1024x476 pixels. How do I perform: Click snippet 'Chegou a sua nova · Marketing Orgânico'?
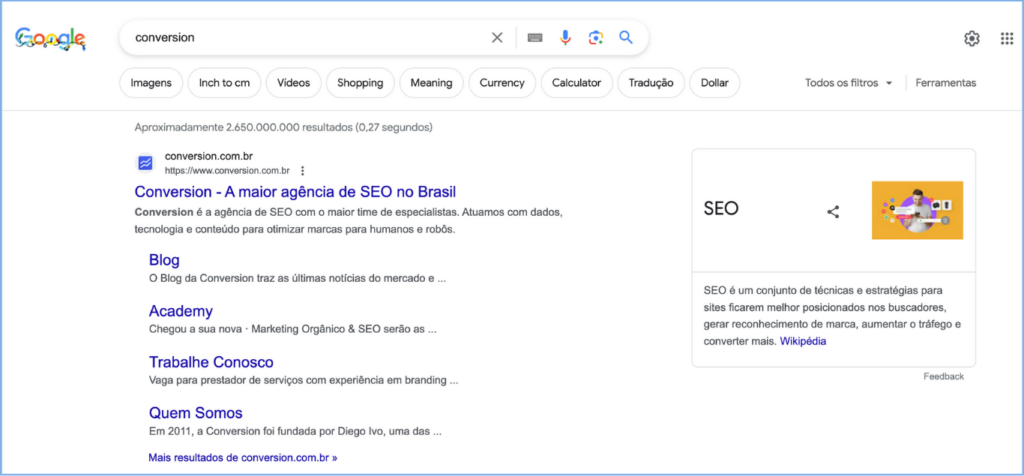click(x=293, y=330)
